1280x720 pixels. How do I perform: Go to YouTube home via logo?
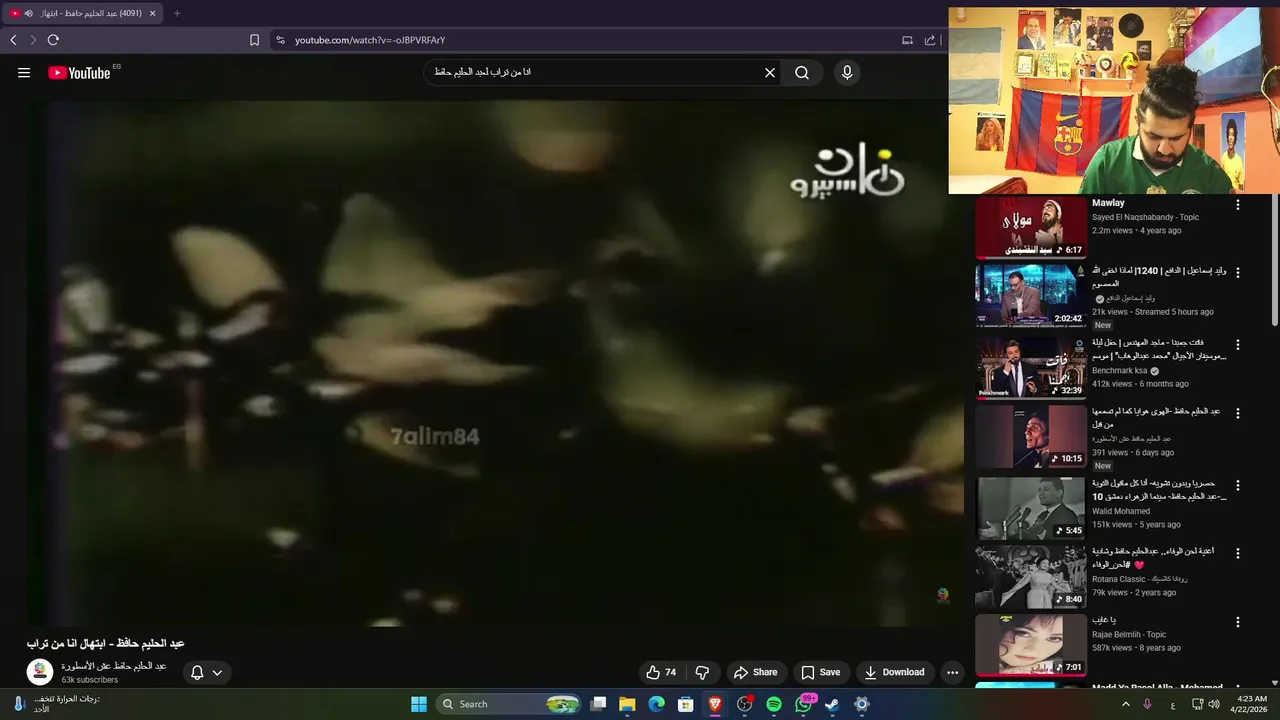[79, 73]
